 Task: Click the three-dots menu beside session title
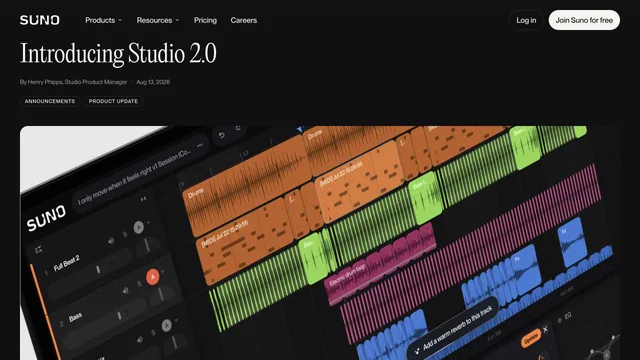pyautogui.click(x=200, y=145)
